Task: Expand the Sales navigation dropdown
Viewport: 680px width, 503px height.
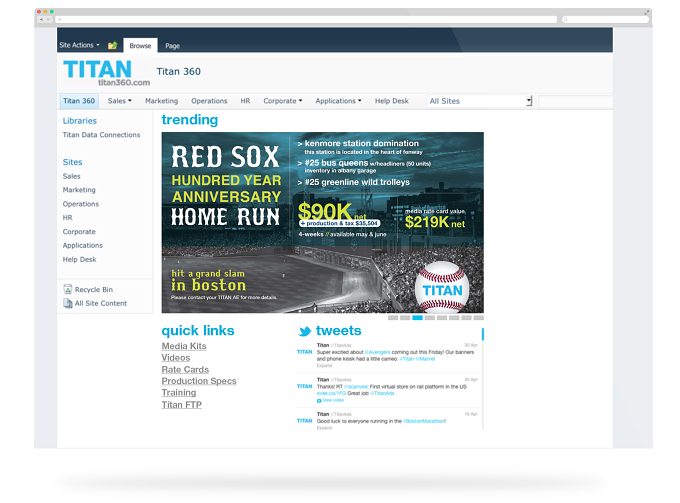Action: [x=120, y=101]
